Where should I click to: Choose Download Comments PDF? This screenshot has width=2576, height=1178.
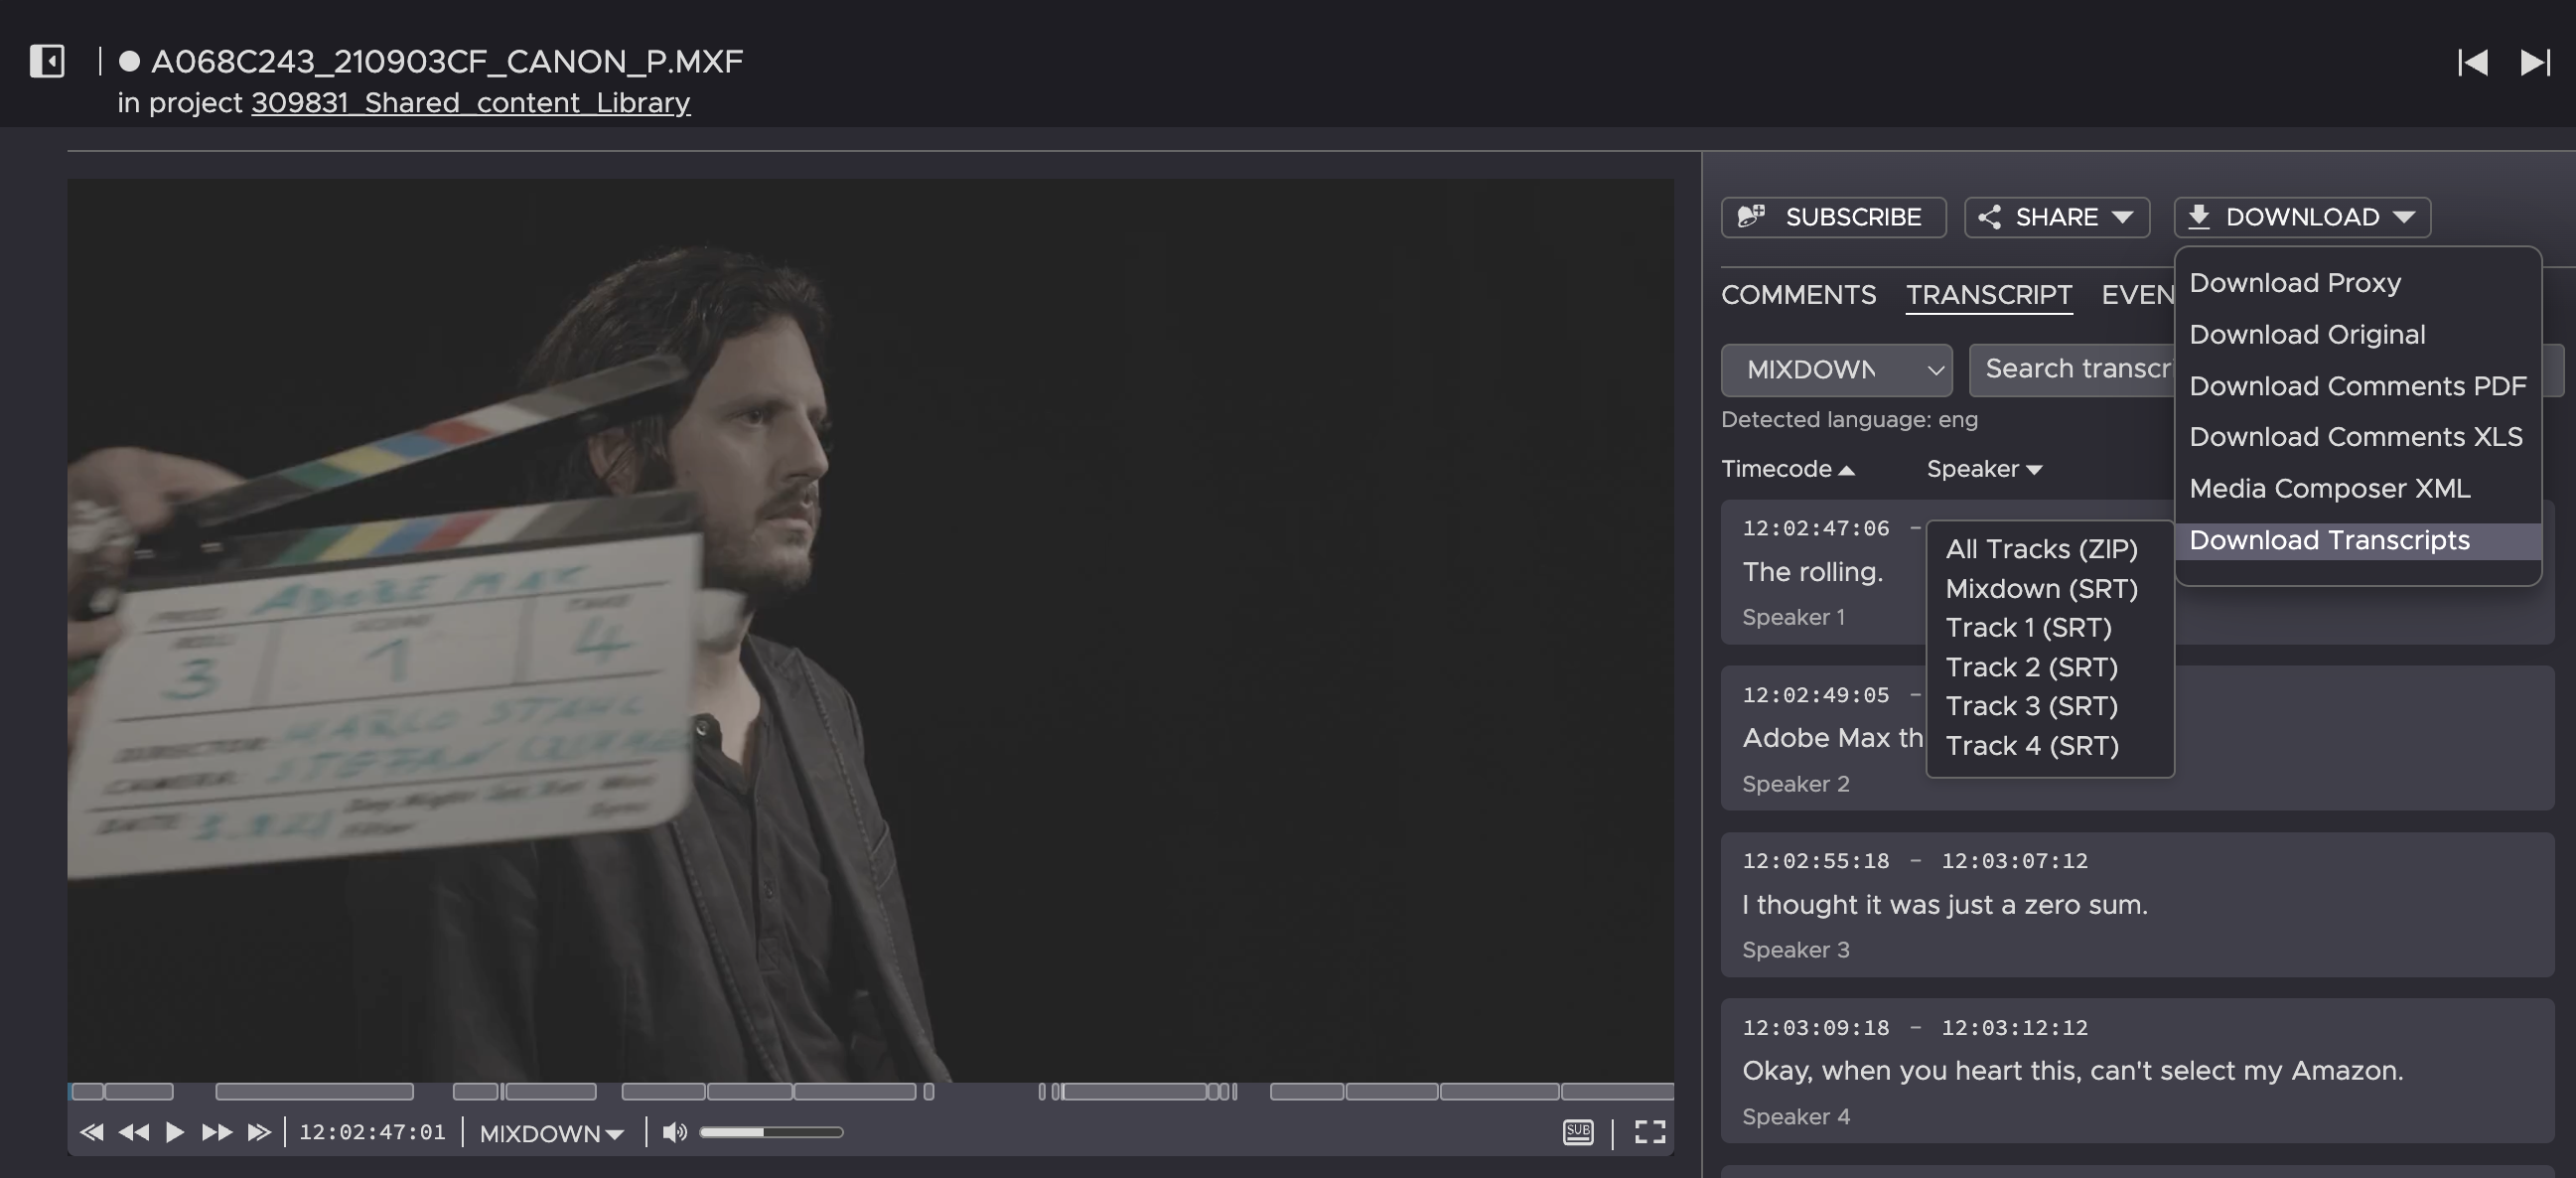pyautogui.click(x=2357, y=386)
